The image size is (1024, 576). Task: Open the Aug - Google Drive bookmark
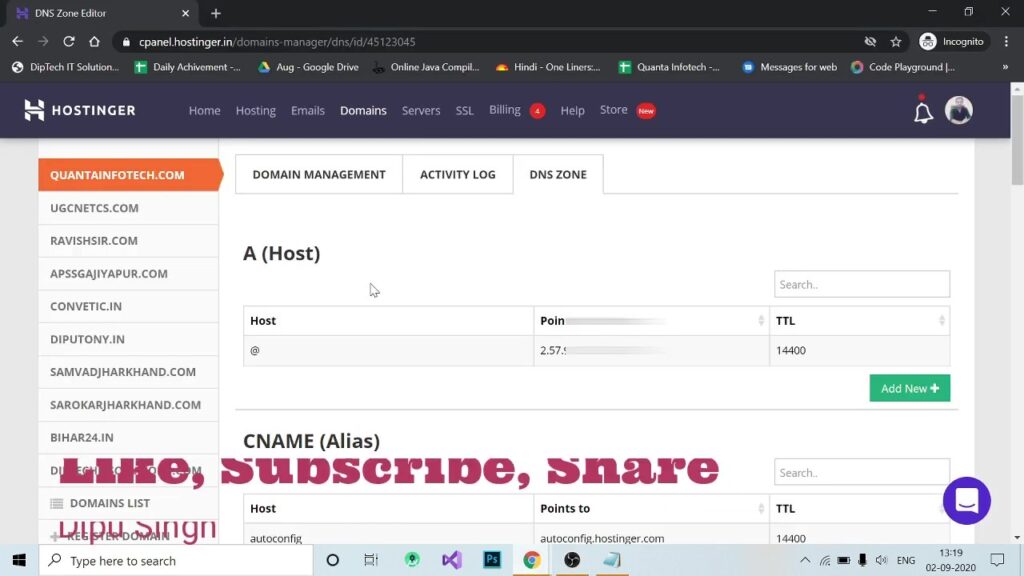click(308, 67)
